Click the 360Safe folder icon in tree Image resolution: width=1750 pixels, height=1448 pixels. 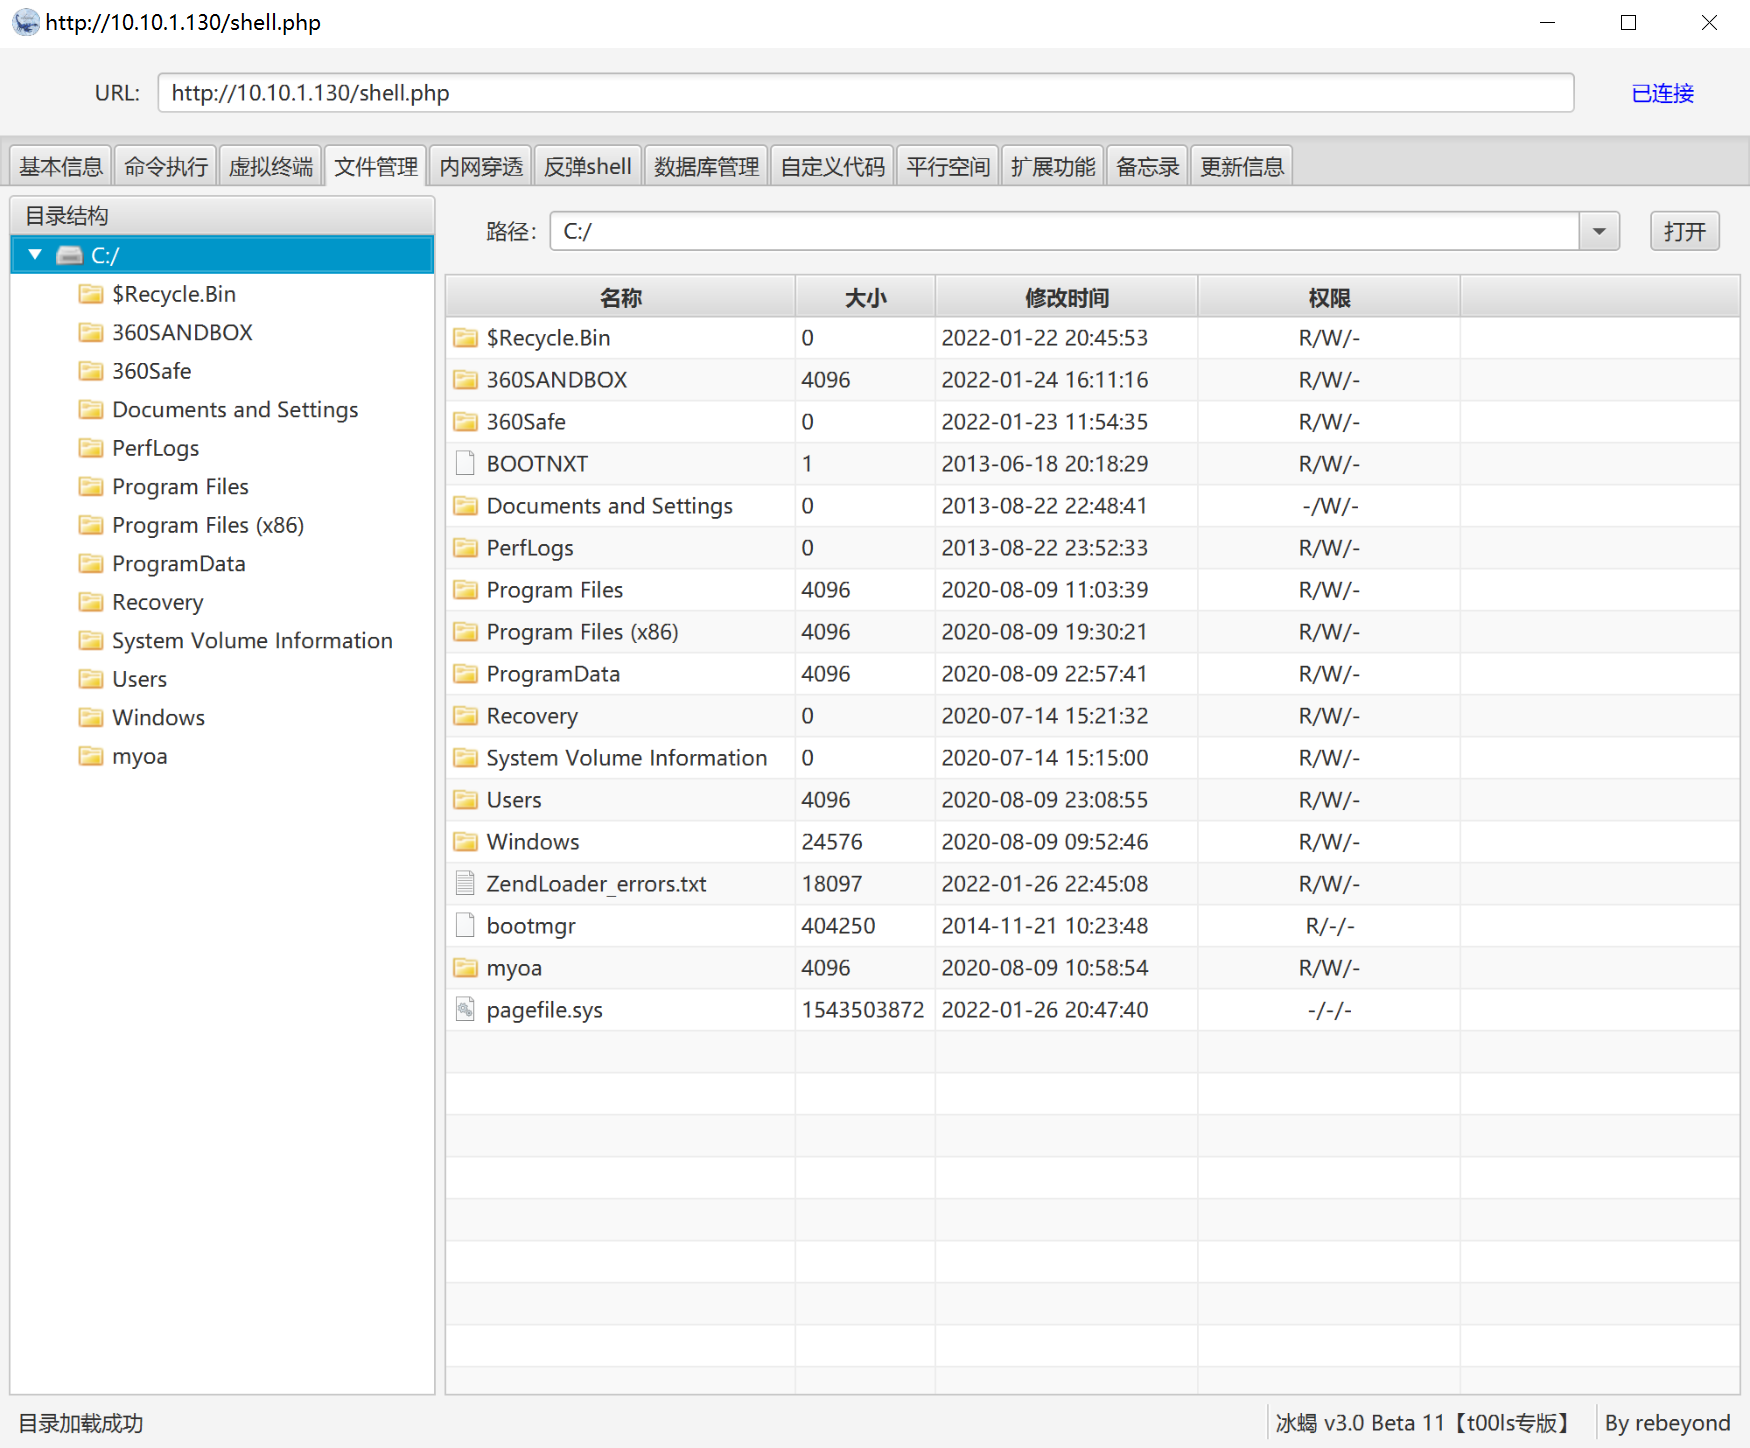(91, 371)
